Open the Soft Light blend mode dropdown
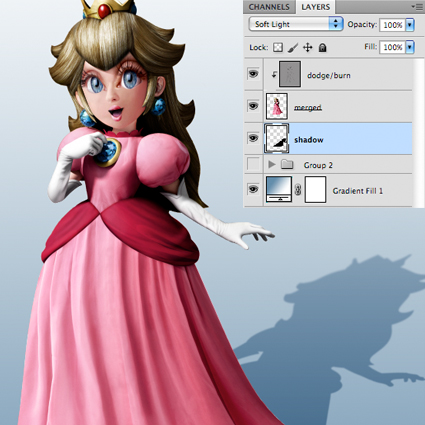425x425 pixels. tap(296, 24)
